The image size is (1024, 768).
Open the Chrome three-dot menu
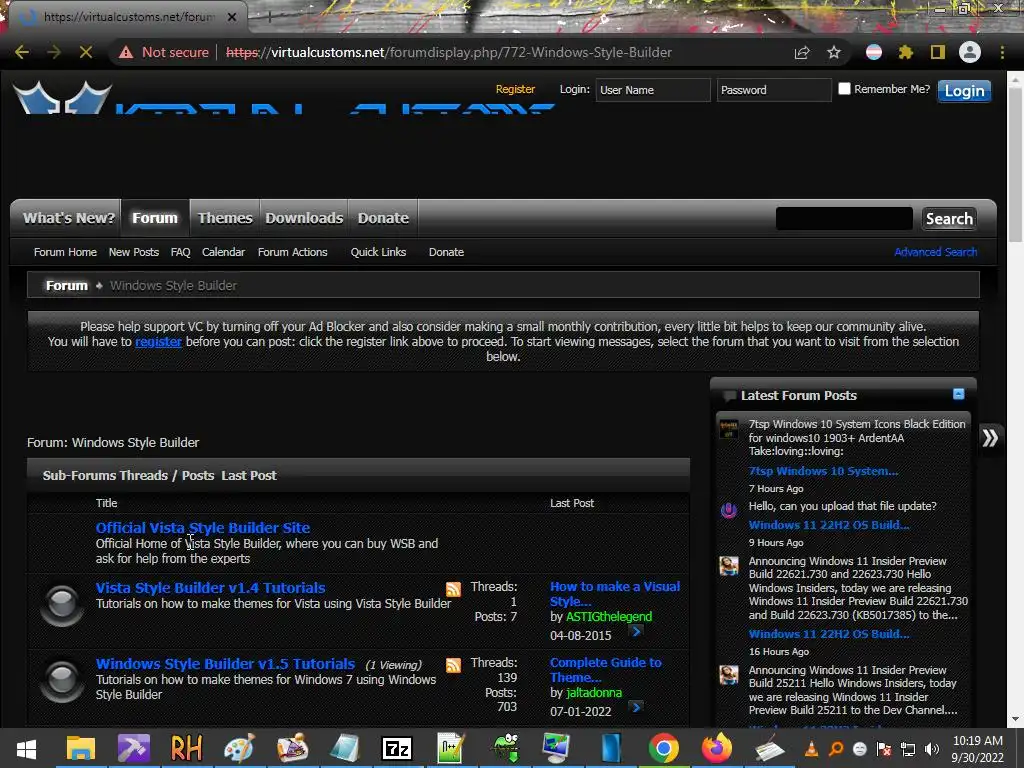pos(1002,52)
